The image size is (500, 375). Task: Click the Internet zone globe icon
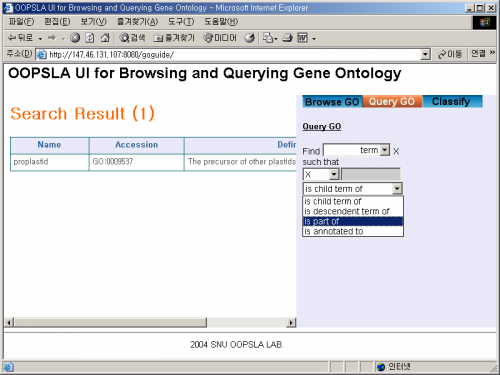(x=381, y=367)
